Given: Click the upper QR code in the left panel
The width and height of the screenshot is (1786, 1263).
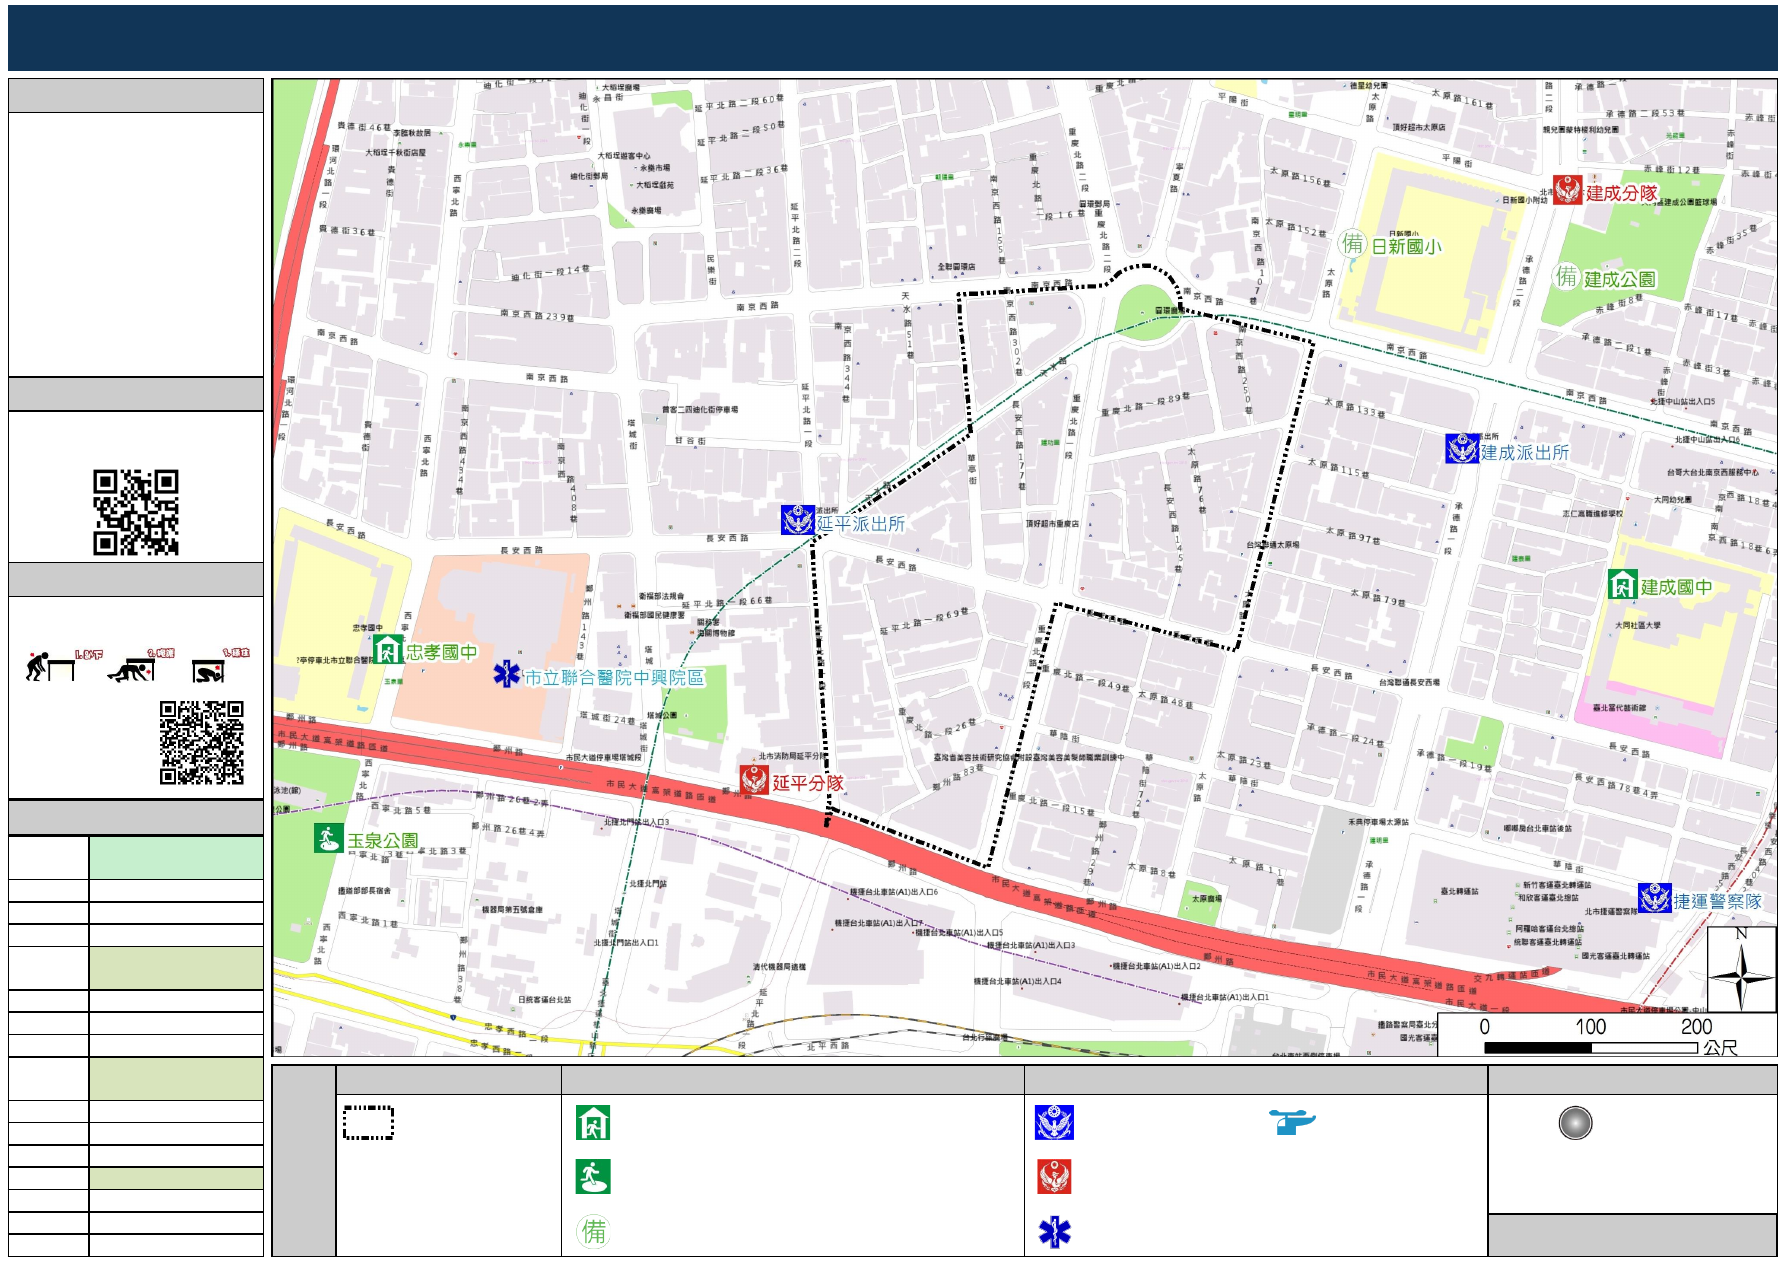Looking at the screenshot, I should pos(136,512).
